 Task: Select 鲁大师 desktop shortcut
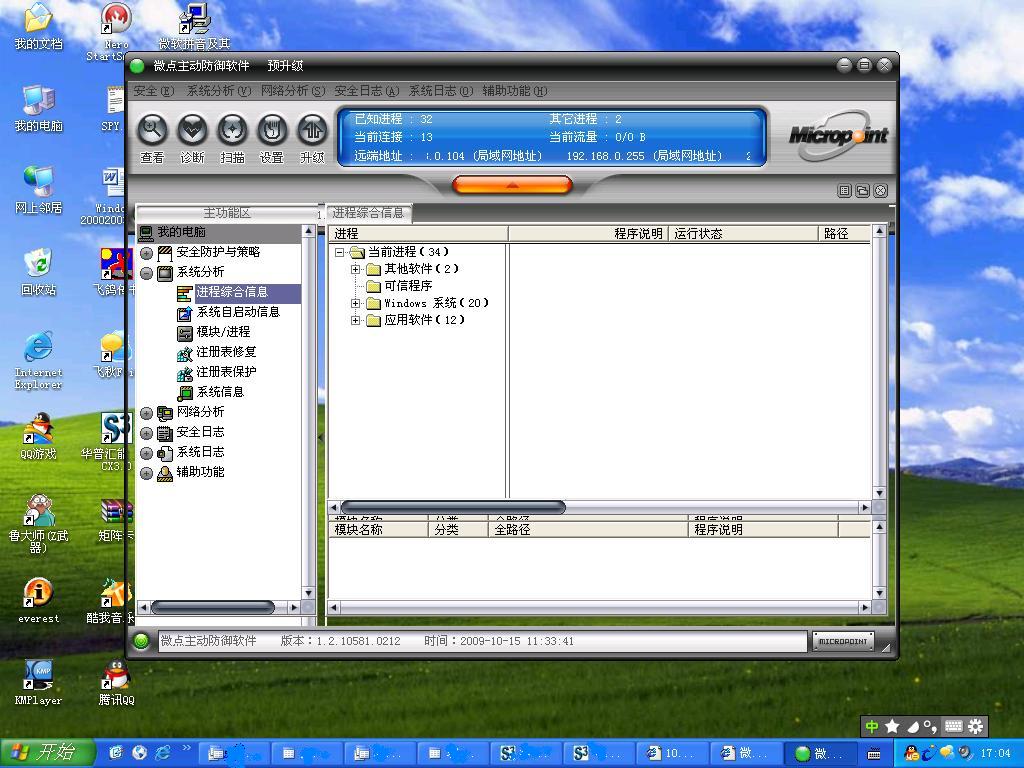pyautogui.click(x=39, y=524)
